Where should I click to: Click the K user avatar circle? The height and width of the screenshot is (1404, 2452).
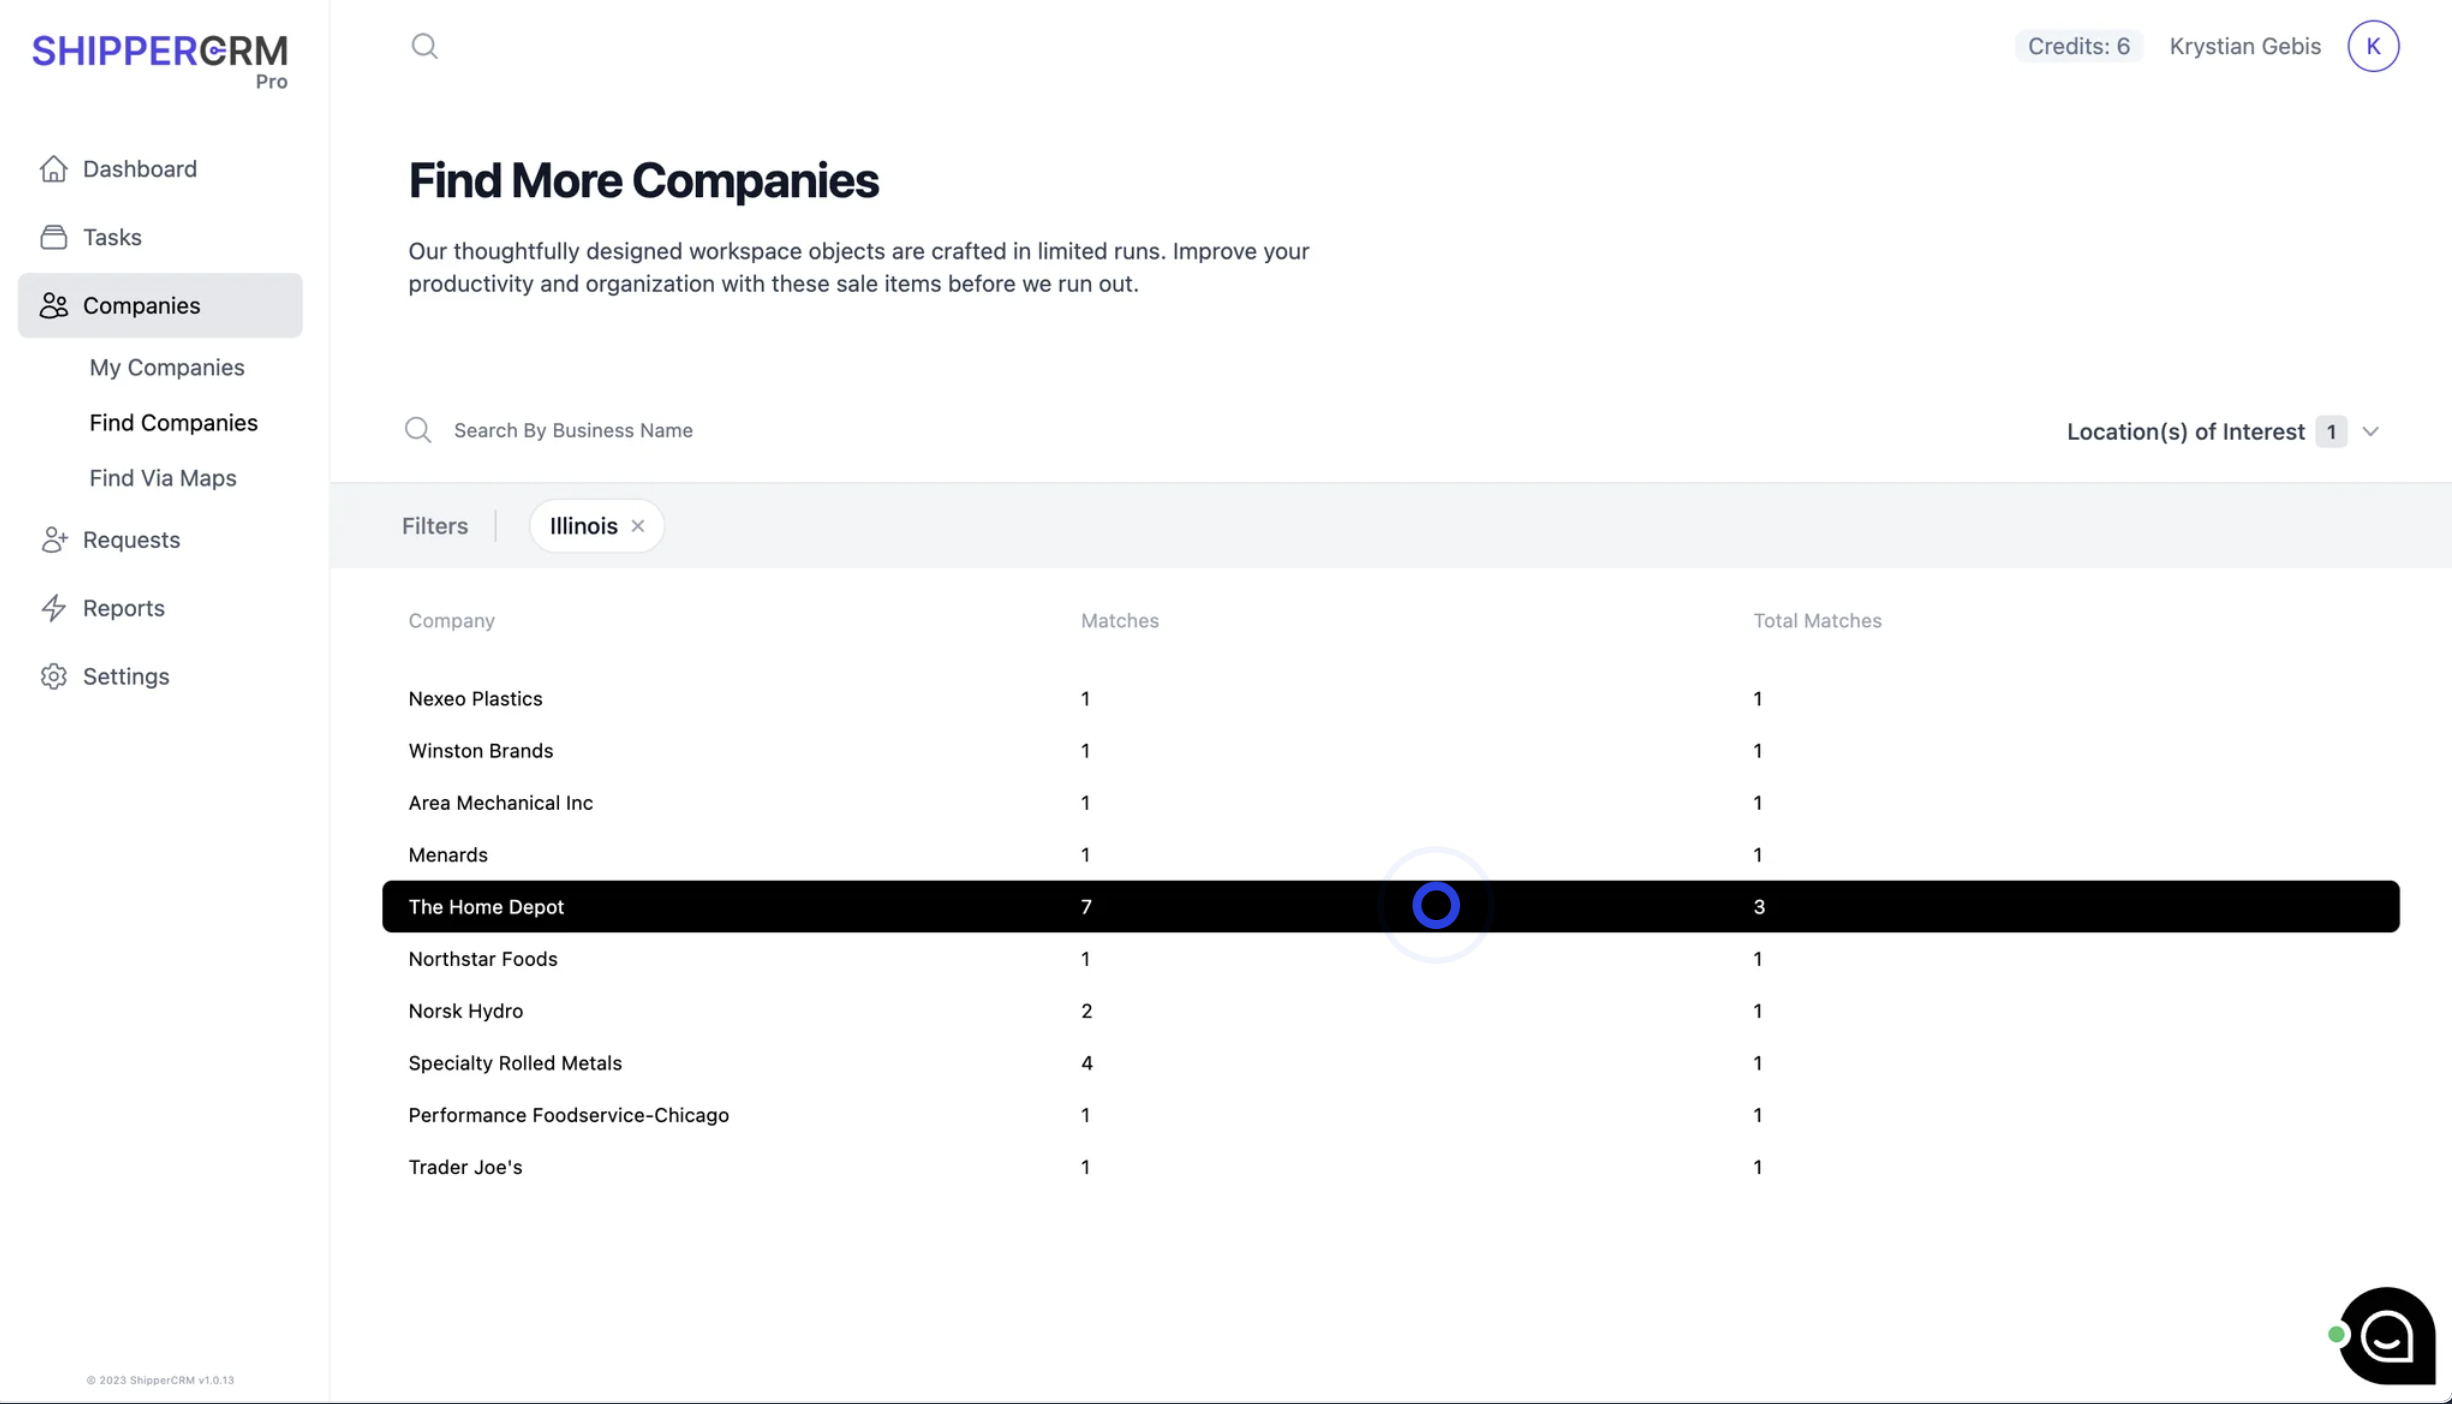pyautogui.click(x=2372, y=46)
